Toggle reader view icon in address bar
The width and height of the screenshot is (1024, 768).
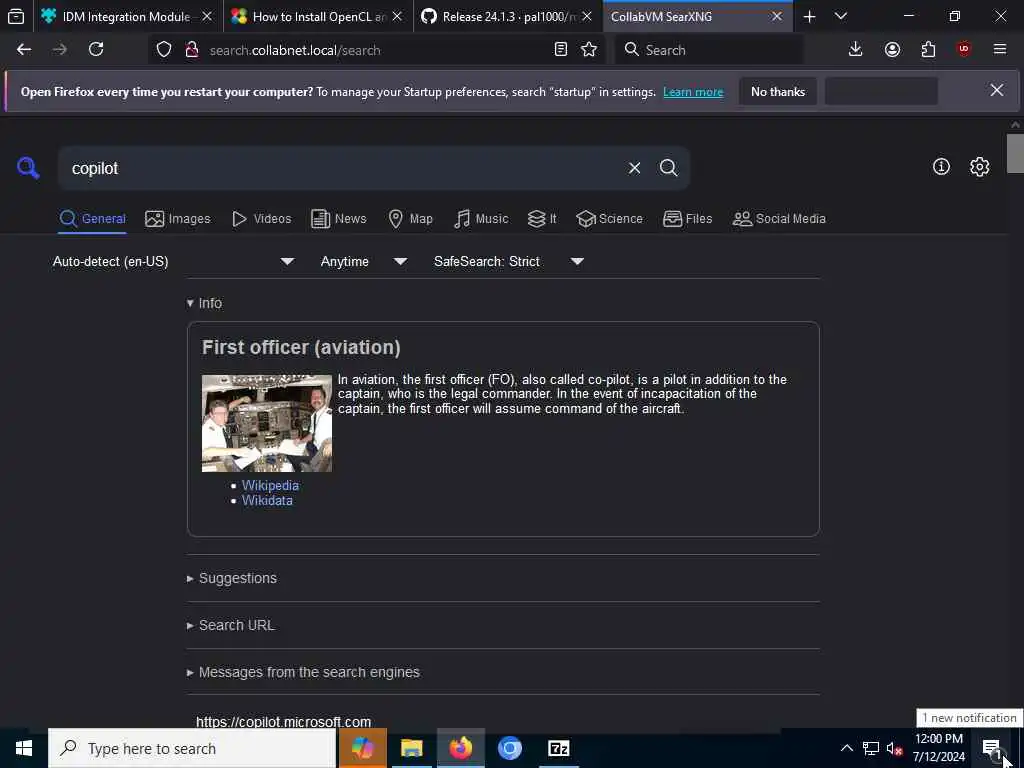(x=560, y=50)
